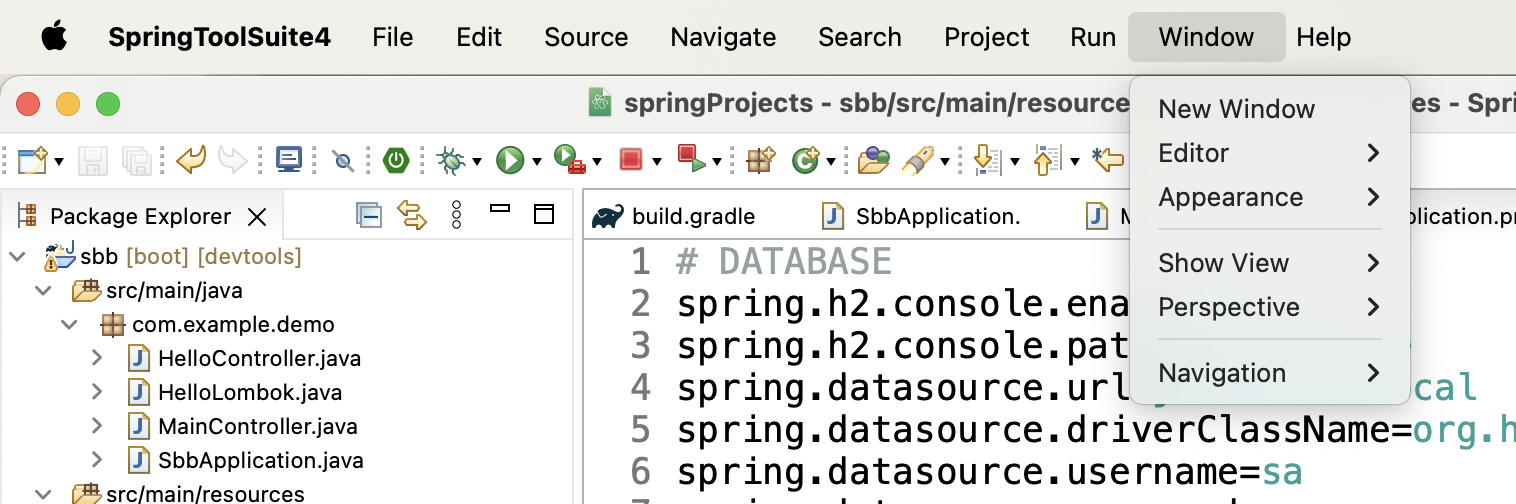Click the greyed Redo arrow icon
Viewport: 1516px width, 504px height.
pyautogui.click(x=232, y=160)
